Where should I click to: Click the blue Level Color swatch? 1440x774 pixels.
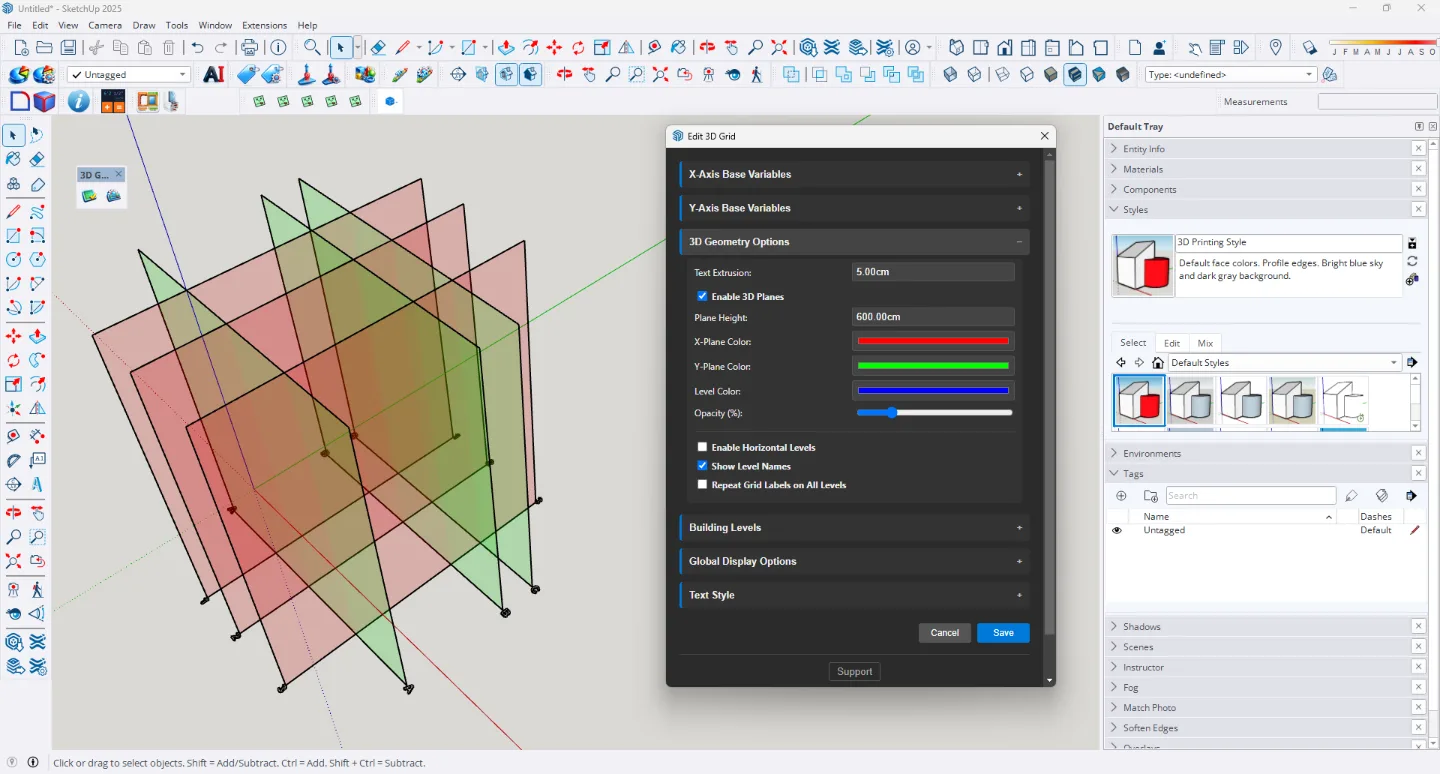933,391
